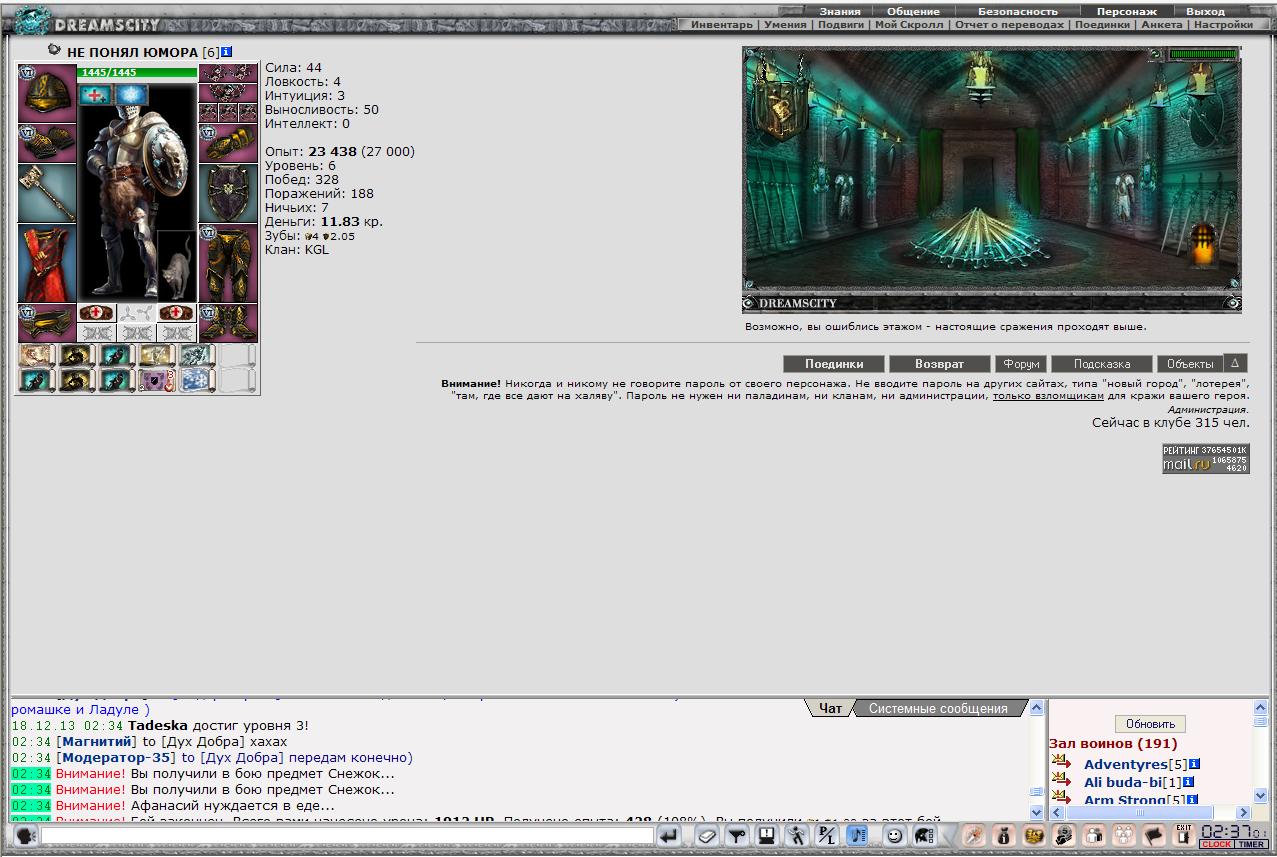Click the Возврат button
This screenshot has height=857, width=1277.
(940, 364)
